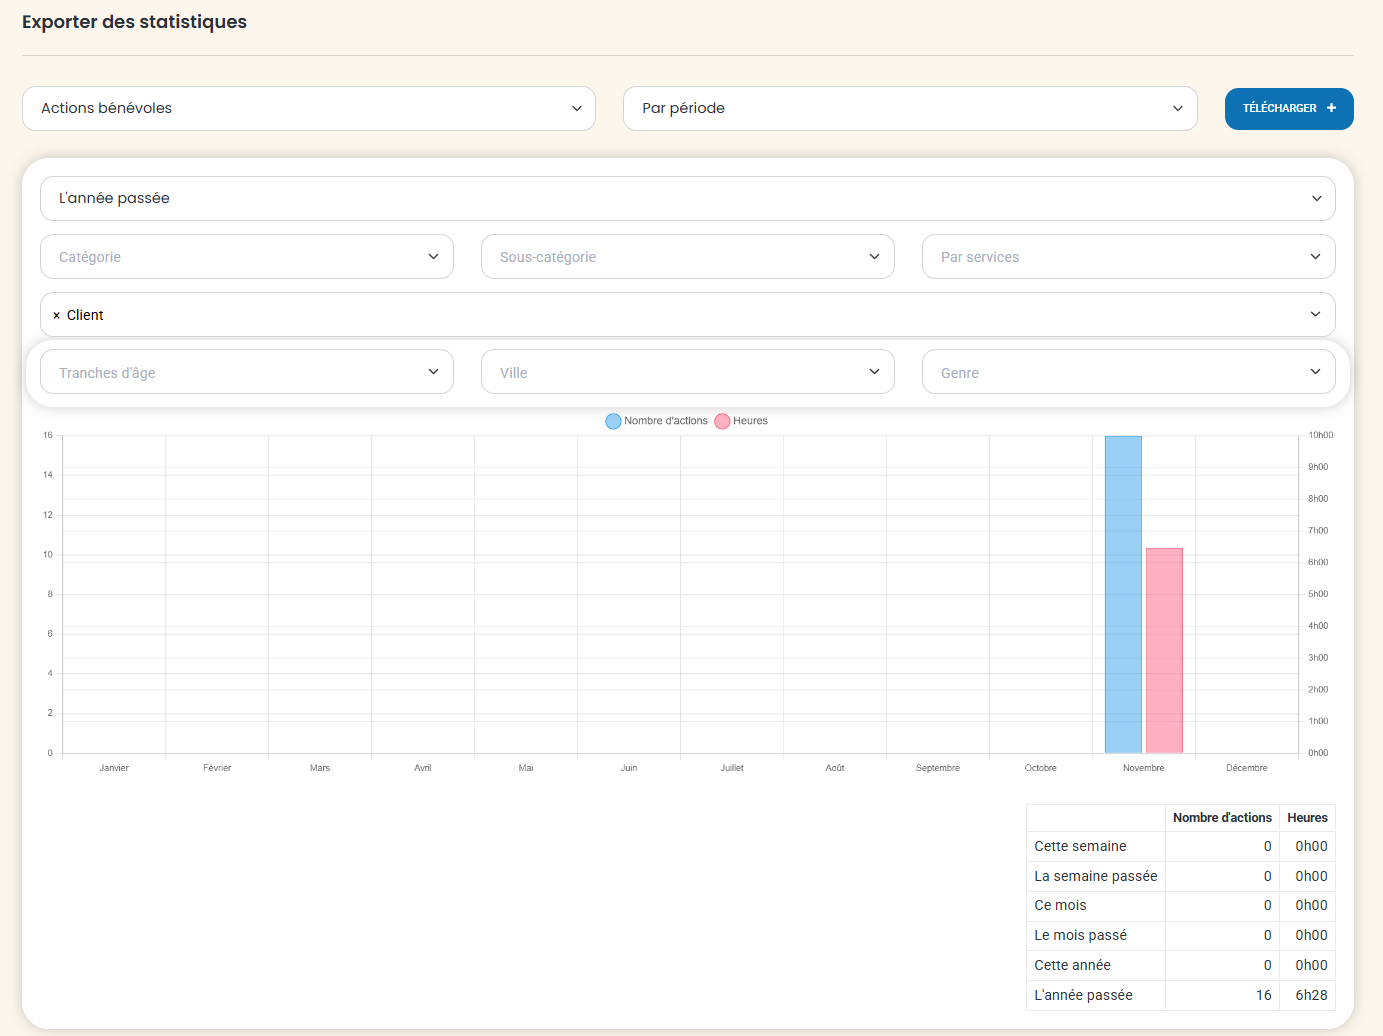The width and height of the screenshot is (1383, 1036).
Task: Open the Par services dropdown
Action: pos(1128,257)
